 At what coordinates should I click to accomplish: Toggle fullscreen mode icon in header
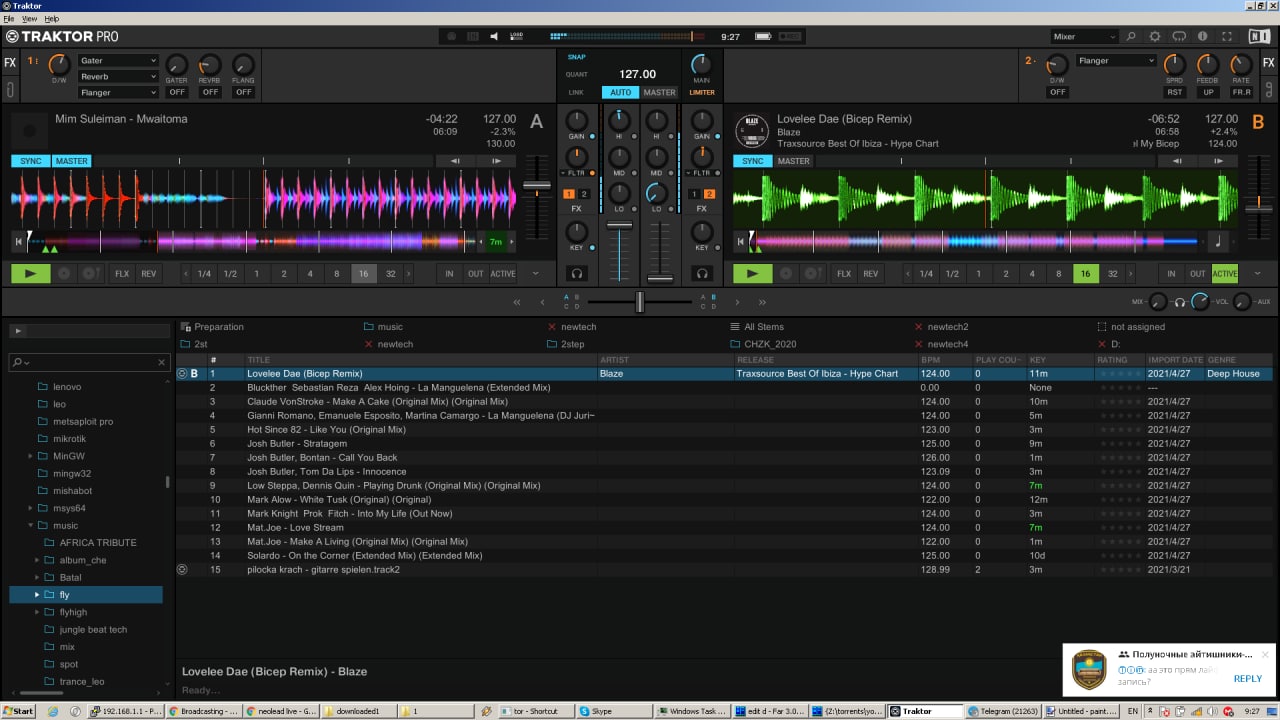coord(1227,36)
